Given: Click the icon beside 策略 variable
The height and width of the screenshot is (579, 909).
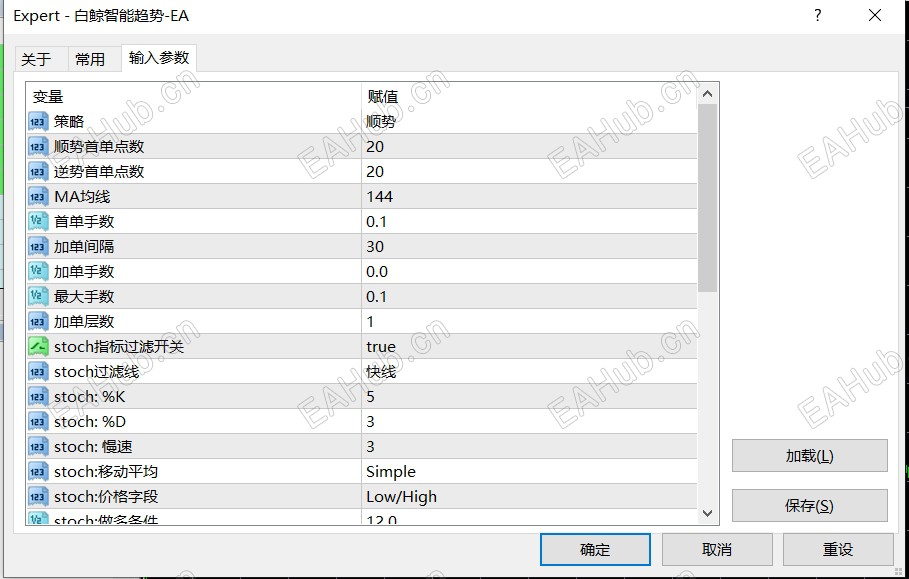Looking at the screenshot, I should pyautogui.click(x=38, y=122).
